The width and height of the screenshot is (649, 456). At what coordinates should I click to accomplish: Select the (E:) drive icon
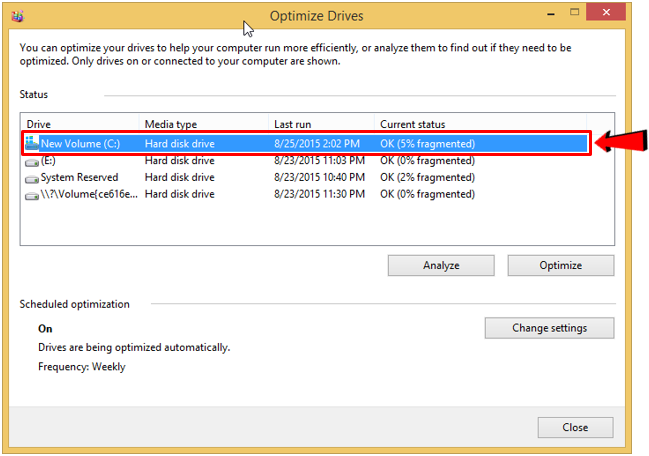32,163
